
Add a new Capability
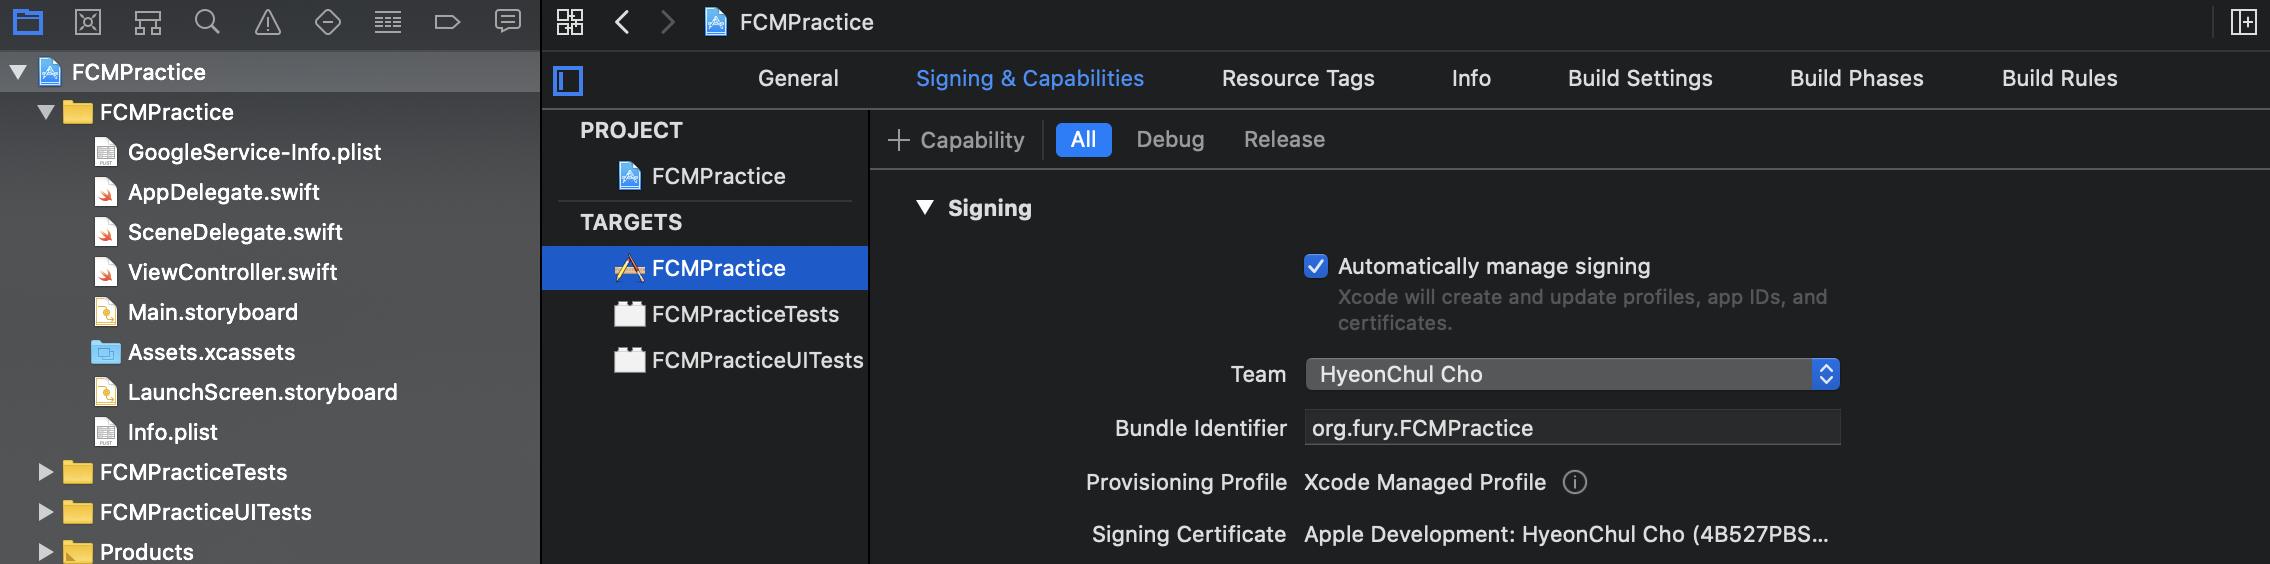click(956, 140)
